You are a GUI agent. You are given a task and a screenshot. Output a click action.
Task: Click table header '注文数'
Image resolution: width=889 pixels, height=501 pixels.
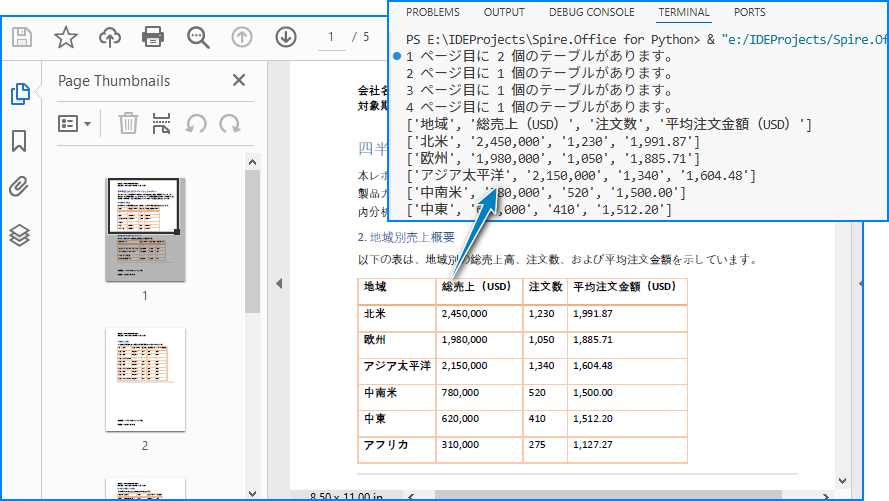tap(545, 291)
